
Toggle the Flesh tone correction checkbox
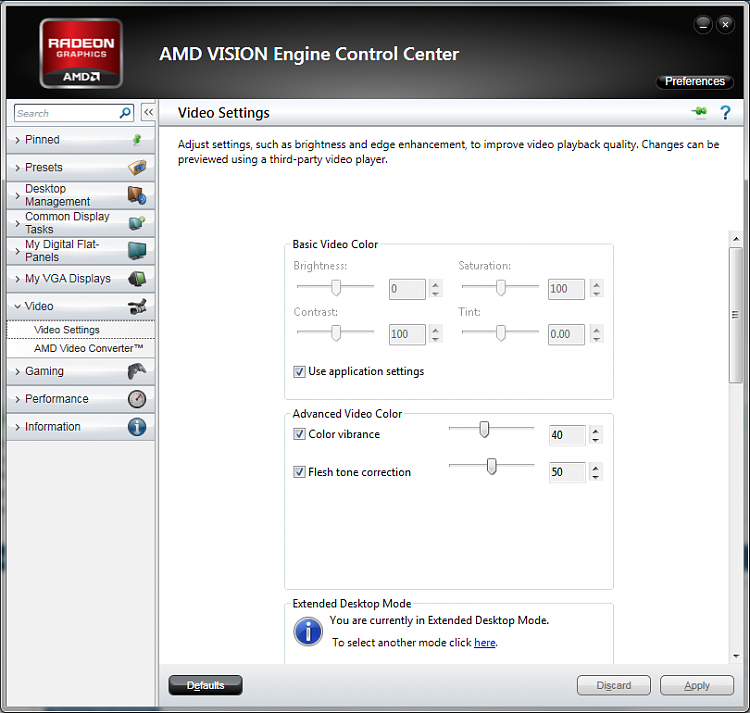[299, 472]
